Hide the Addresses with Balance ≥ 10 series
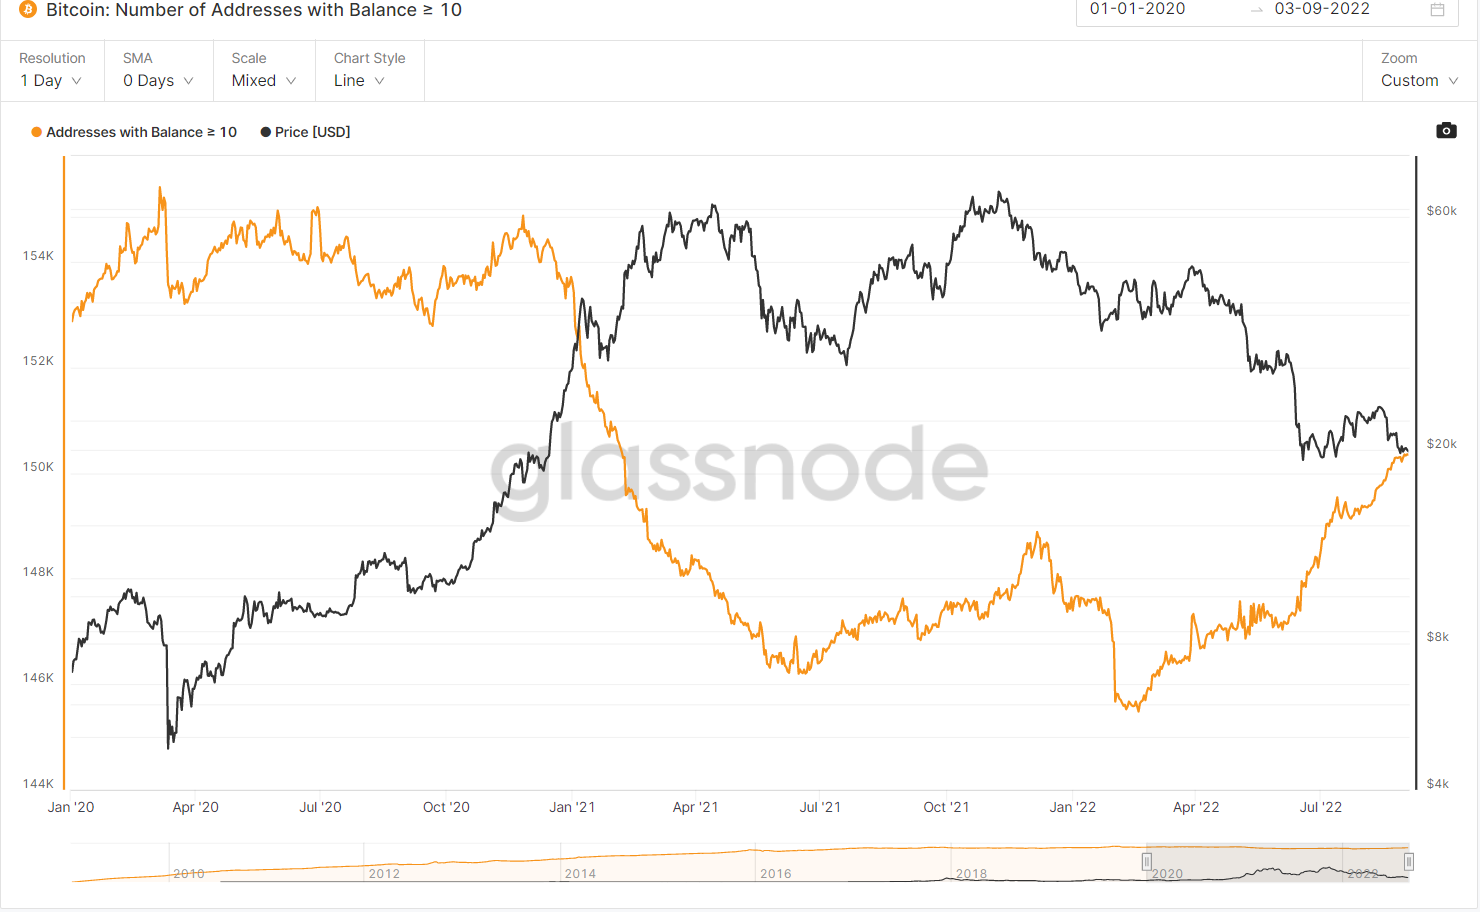 pos(141,132)
